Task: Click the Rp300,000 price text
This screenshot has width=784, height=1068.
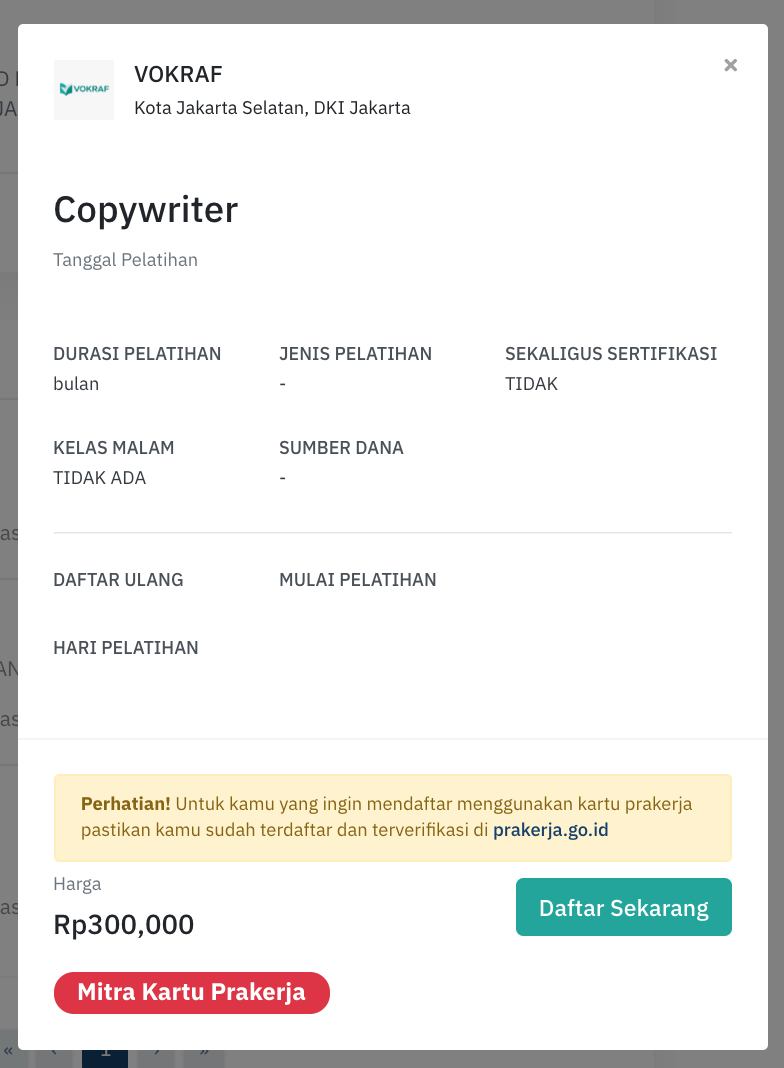Action: click(x=124, y=924)
